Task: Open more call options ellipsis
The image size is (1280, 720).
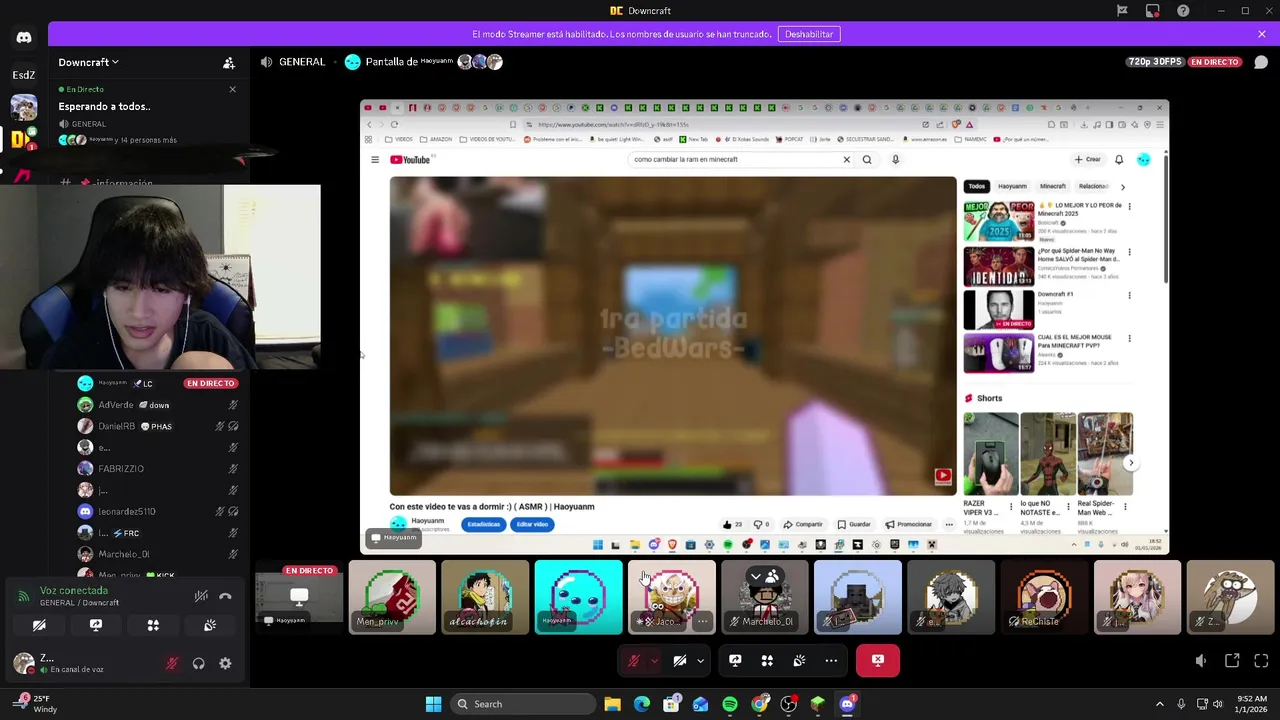Action: tap(831, 661)
